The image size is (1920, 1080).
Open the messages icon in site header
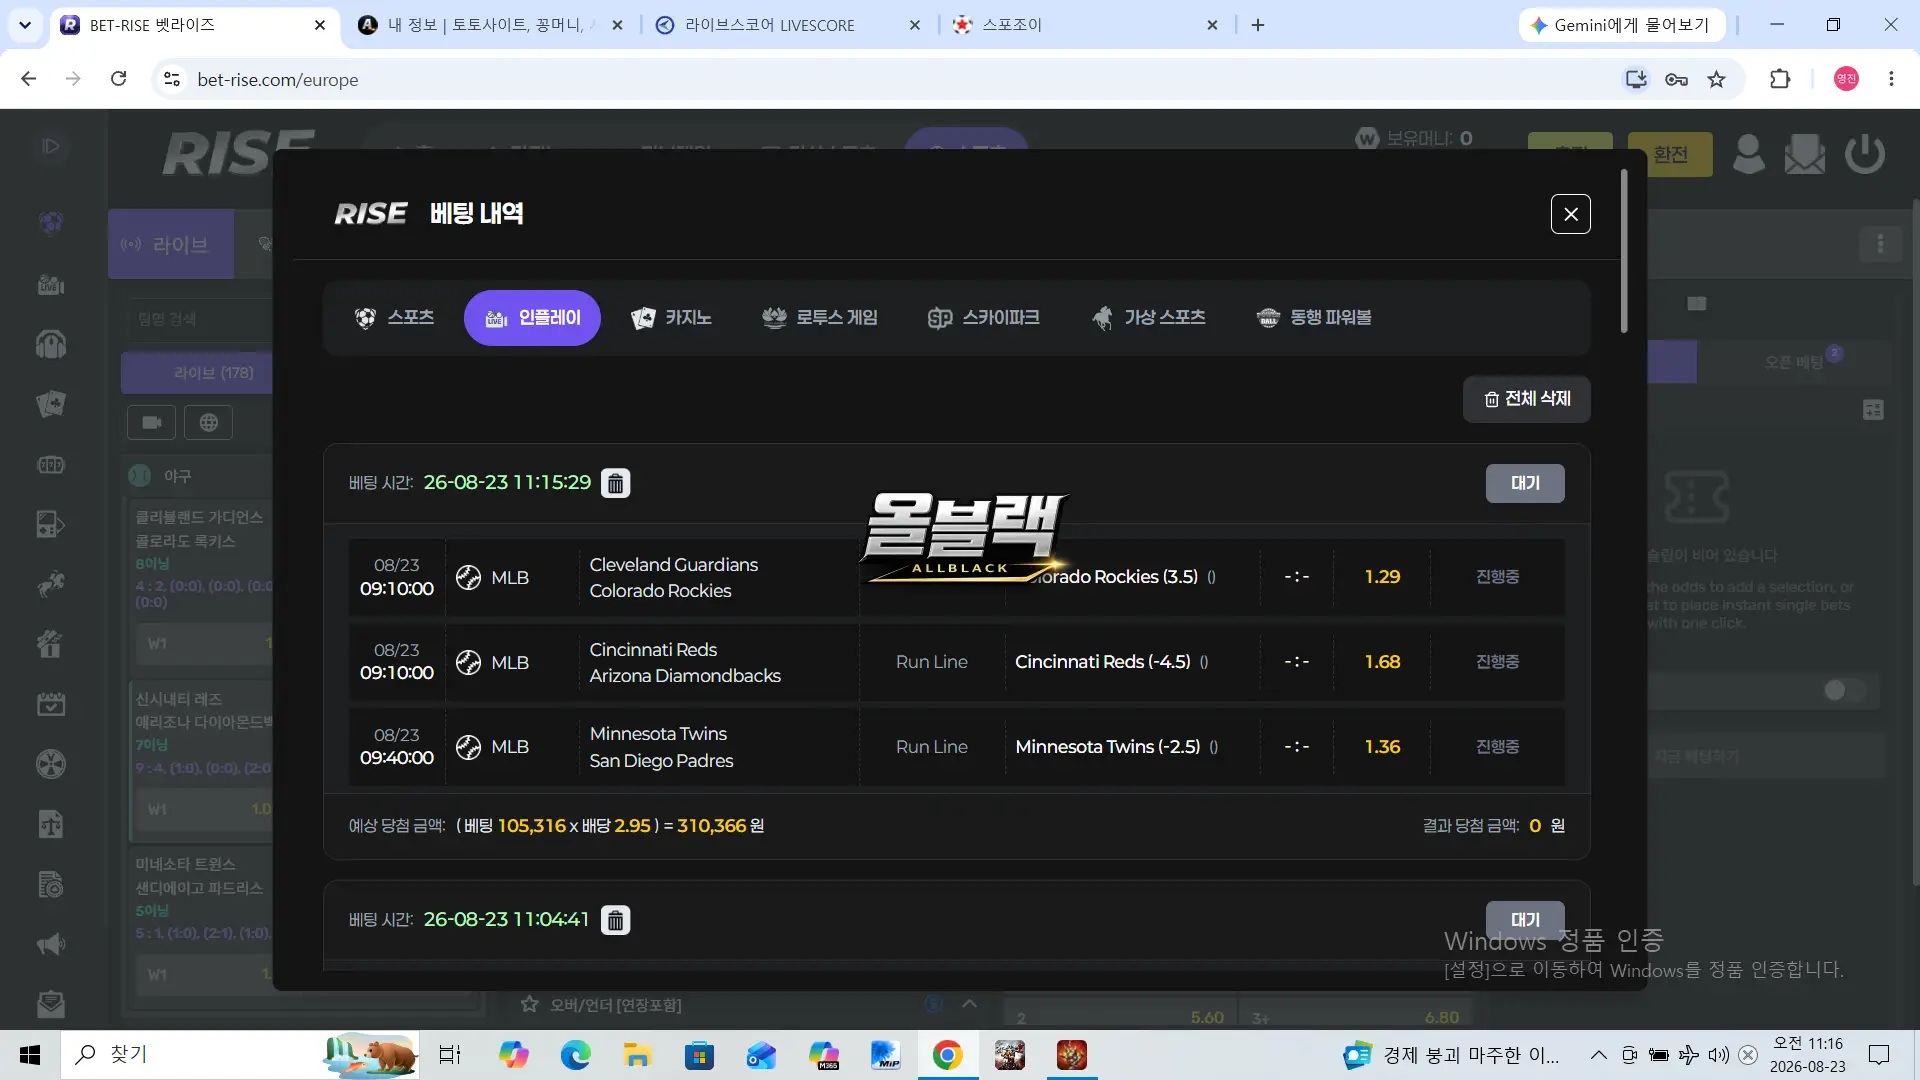point(1805,154)
